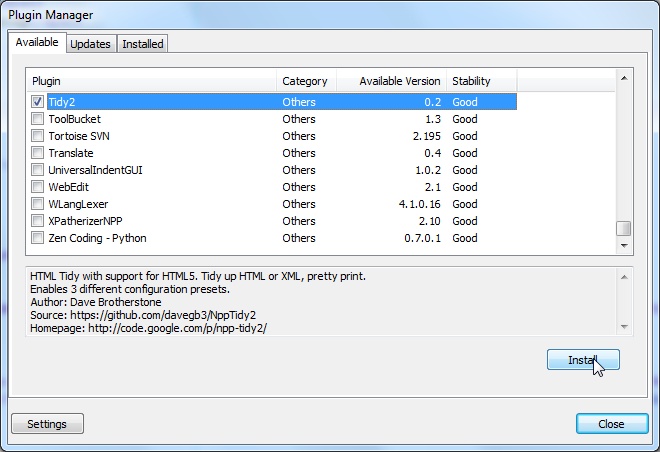Check the ToolBucket plugin checkbox

37,119
